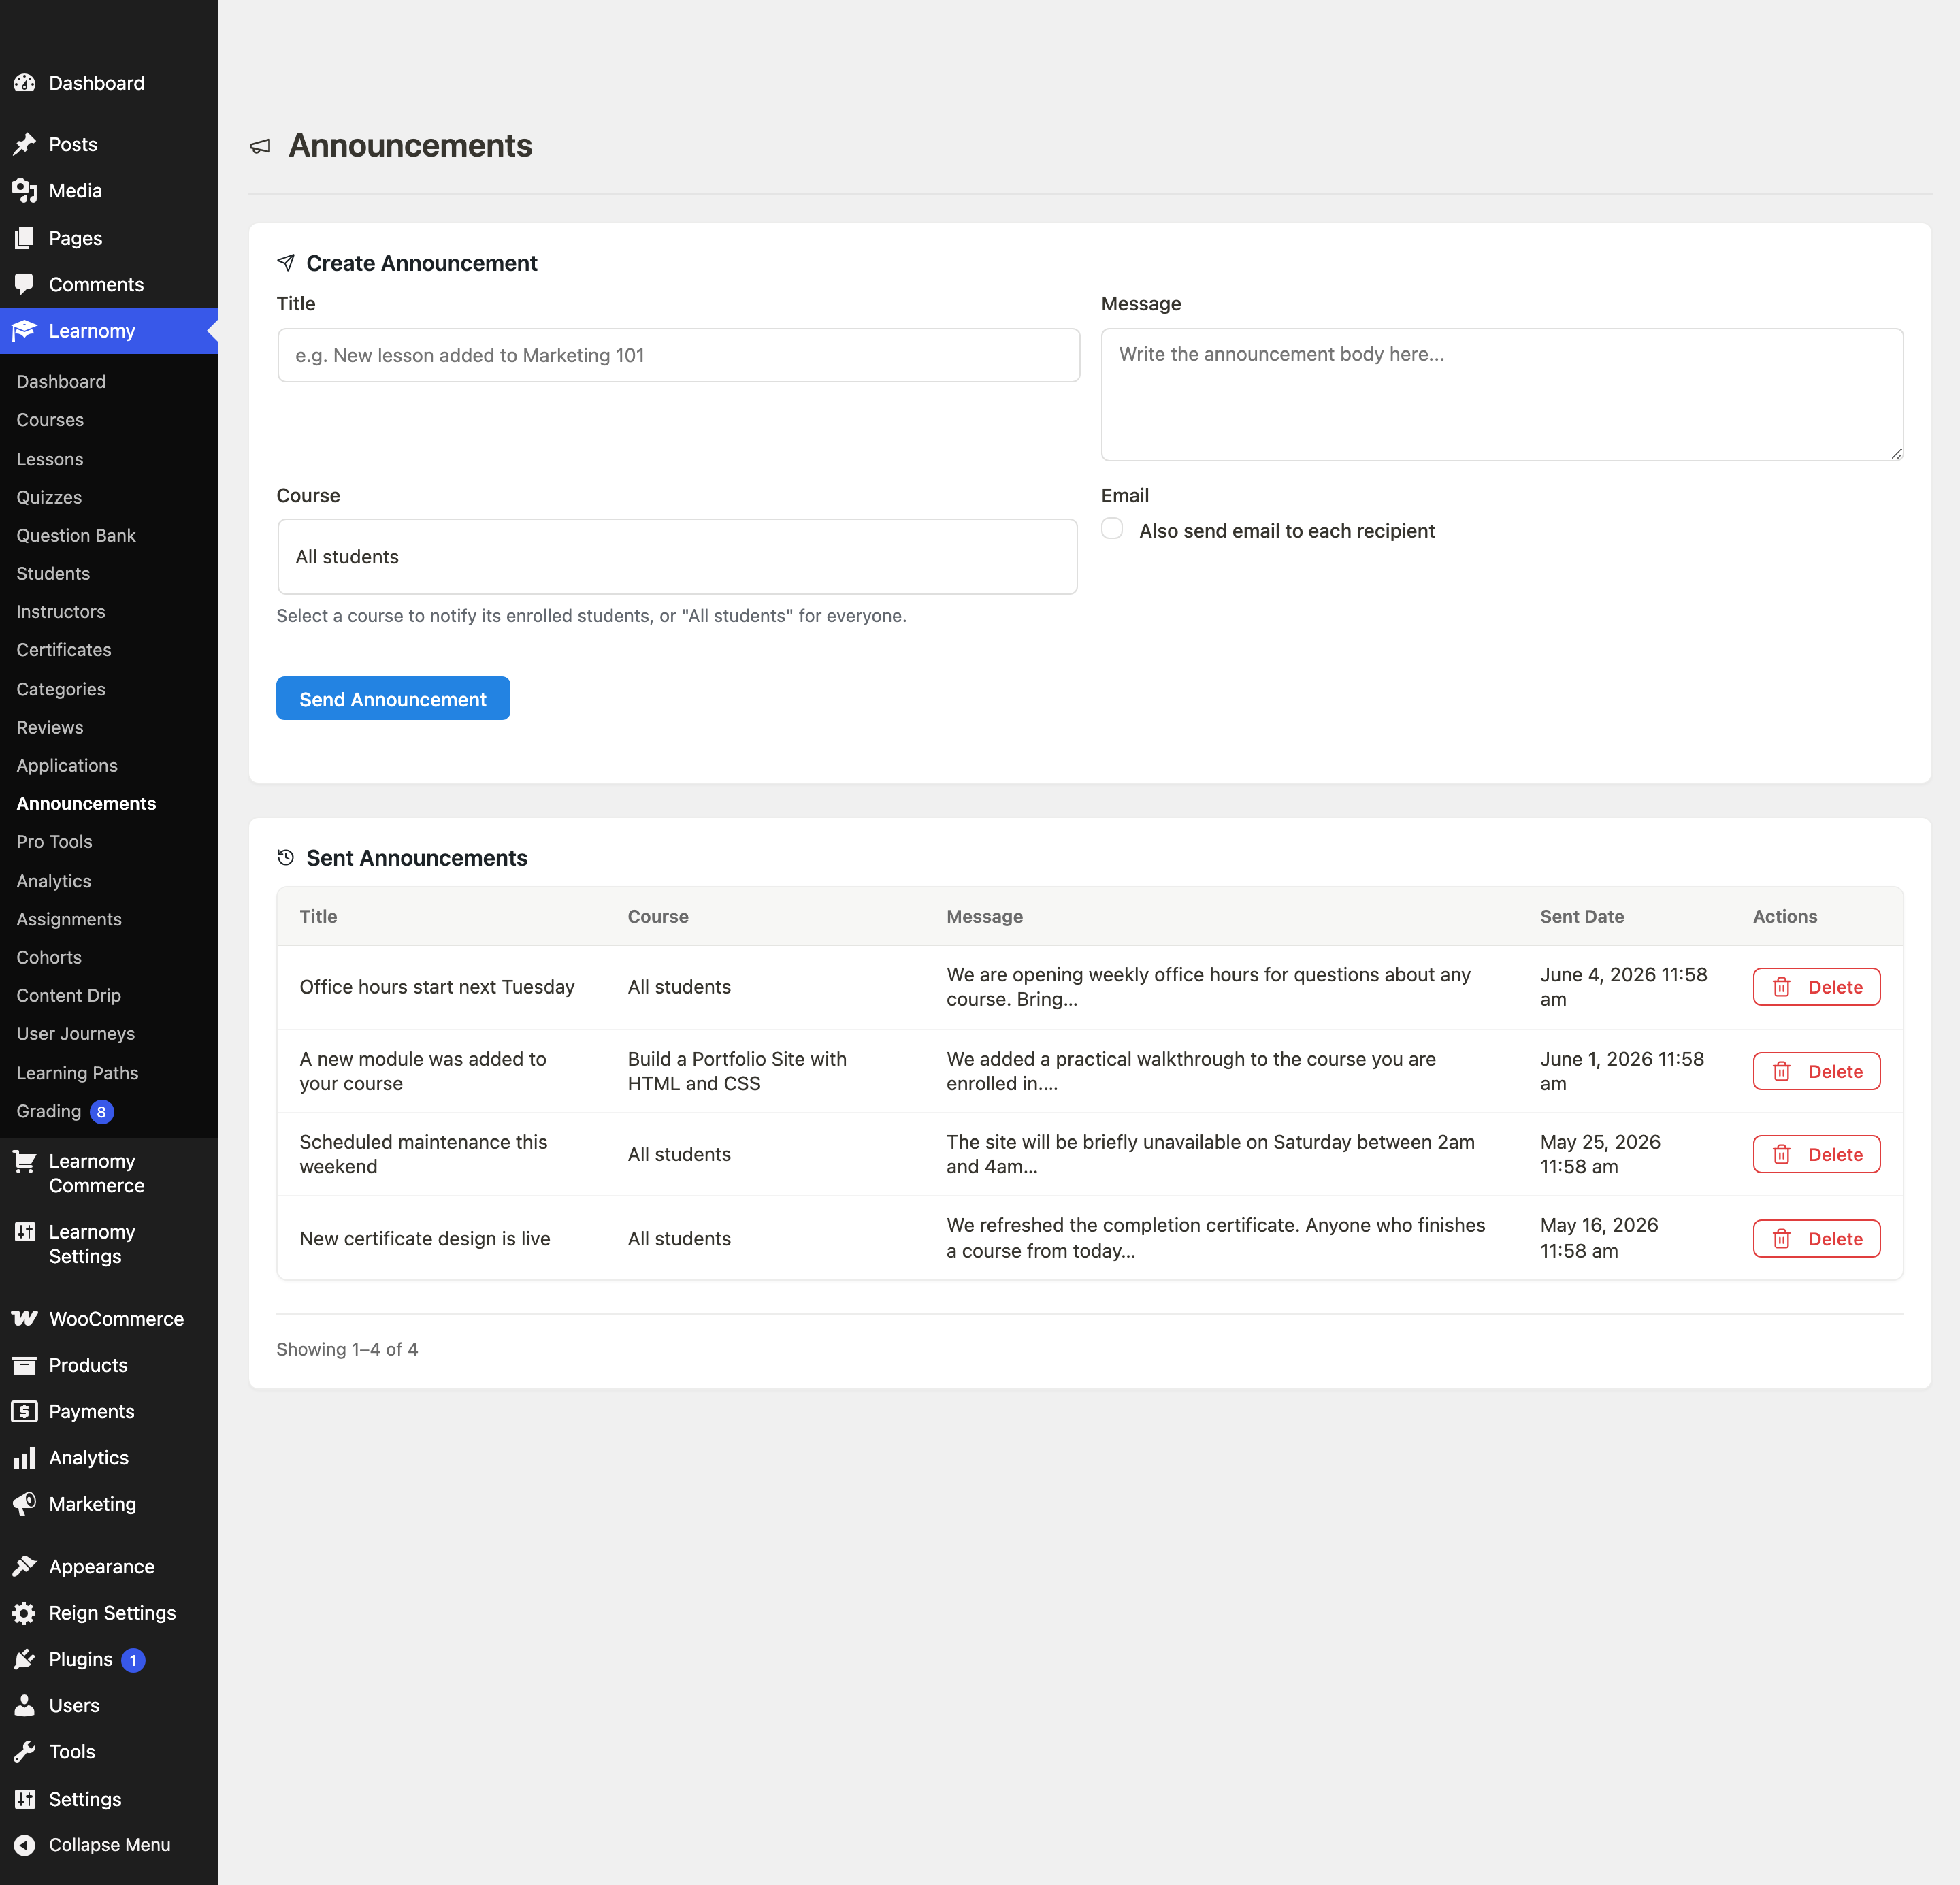Screen dimensions: 1960x1885
Task: Click the Media library icon
Action: [24, 190]
